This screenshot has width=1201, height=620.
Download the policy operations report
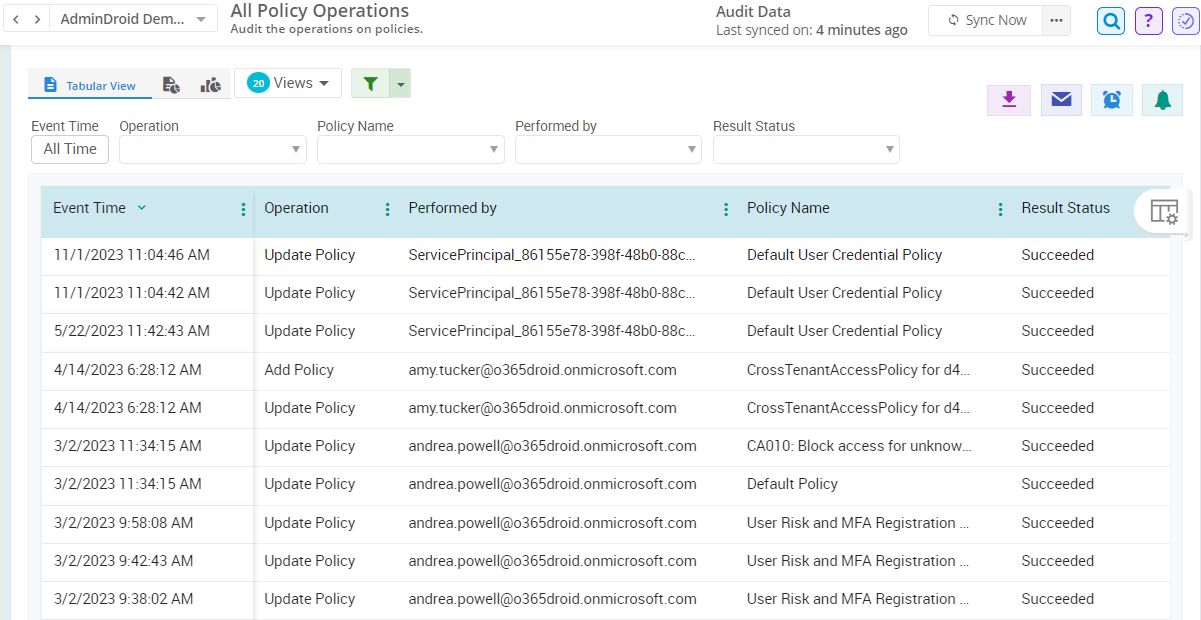(1008, 100)
